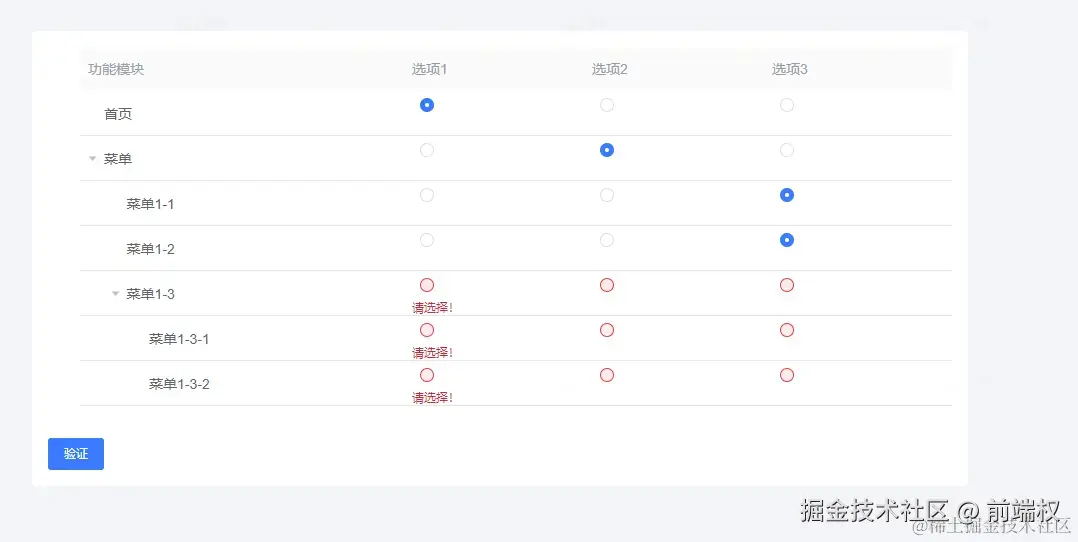Screen dimensions: 1078x542
Task: Select 选项2 radio for 菜单1-3
Action: coord(607,285)
